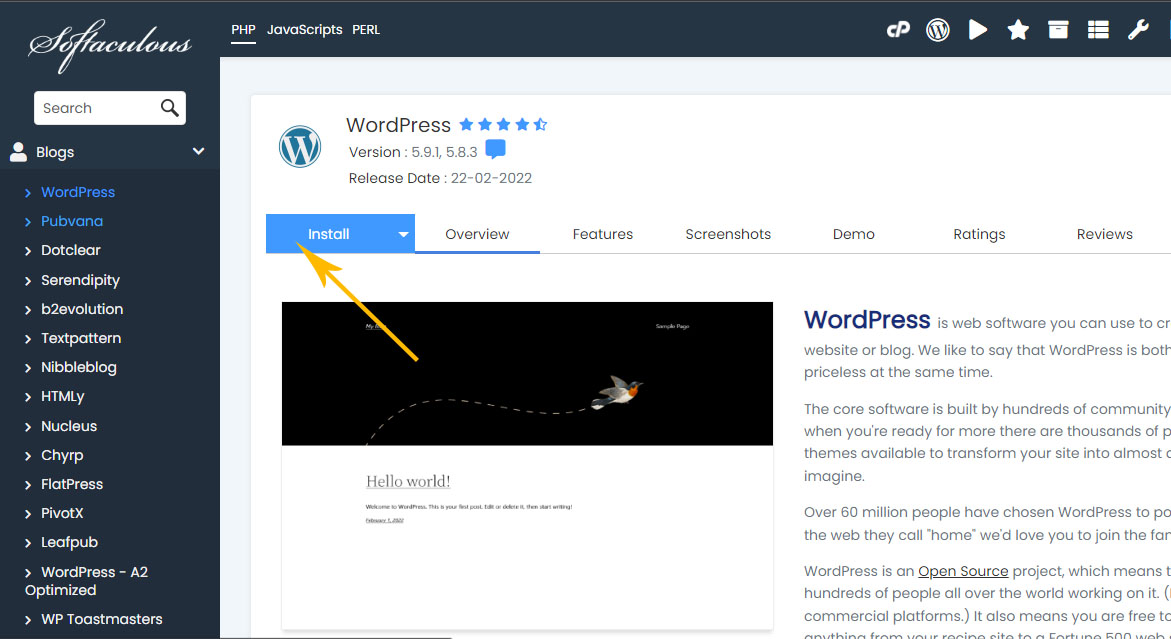Viewport: 1171px width, 639px height.
Task: Click the 'Release Date : 22-02-2022' text
Action: 440,178
